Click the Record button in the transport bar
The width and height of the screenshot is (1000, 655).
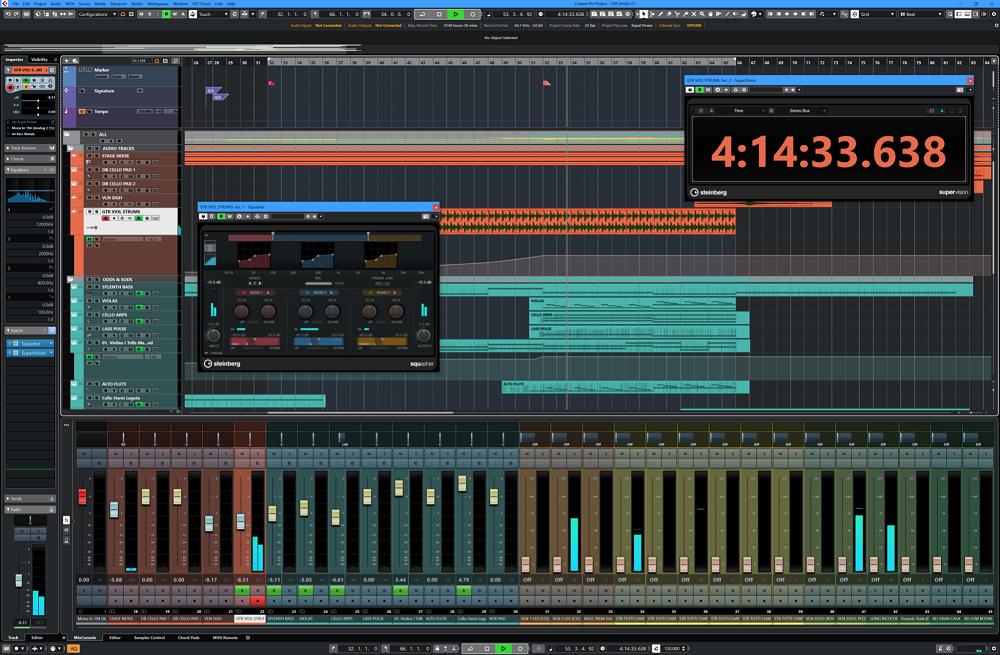[473, 14]
